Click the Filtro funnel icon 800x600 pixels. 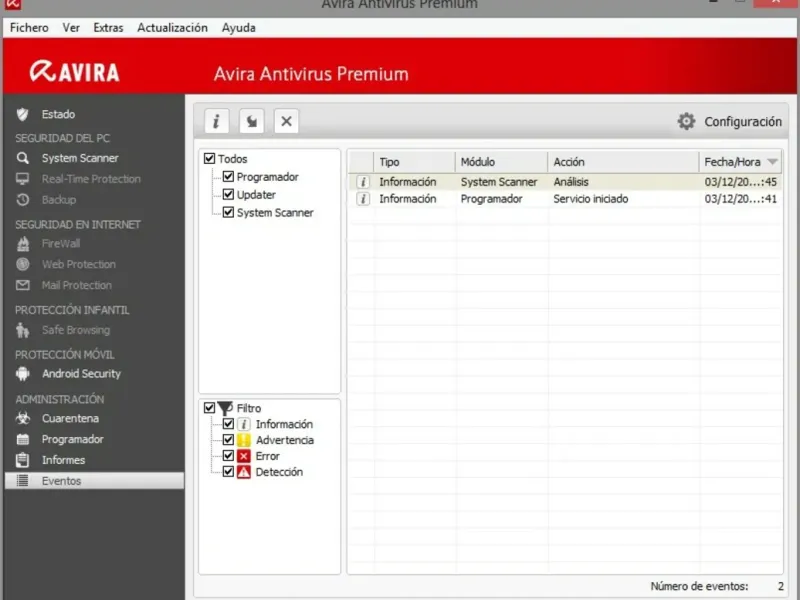tap(225, 408)
